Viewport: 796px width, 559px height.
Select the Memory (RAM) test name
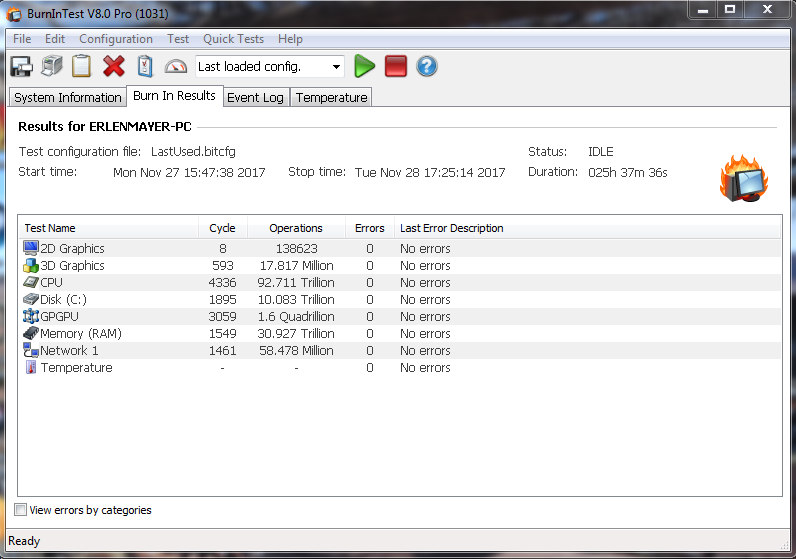point(81,334)
